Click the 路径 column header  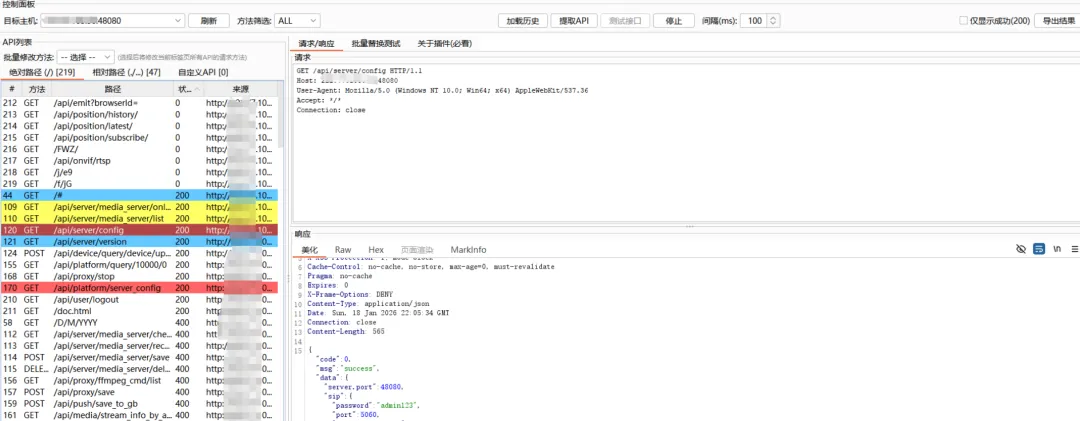112,89
